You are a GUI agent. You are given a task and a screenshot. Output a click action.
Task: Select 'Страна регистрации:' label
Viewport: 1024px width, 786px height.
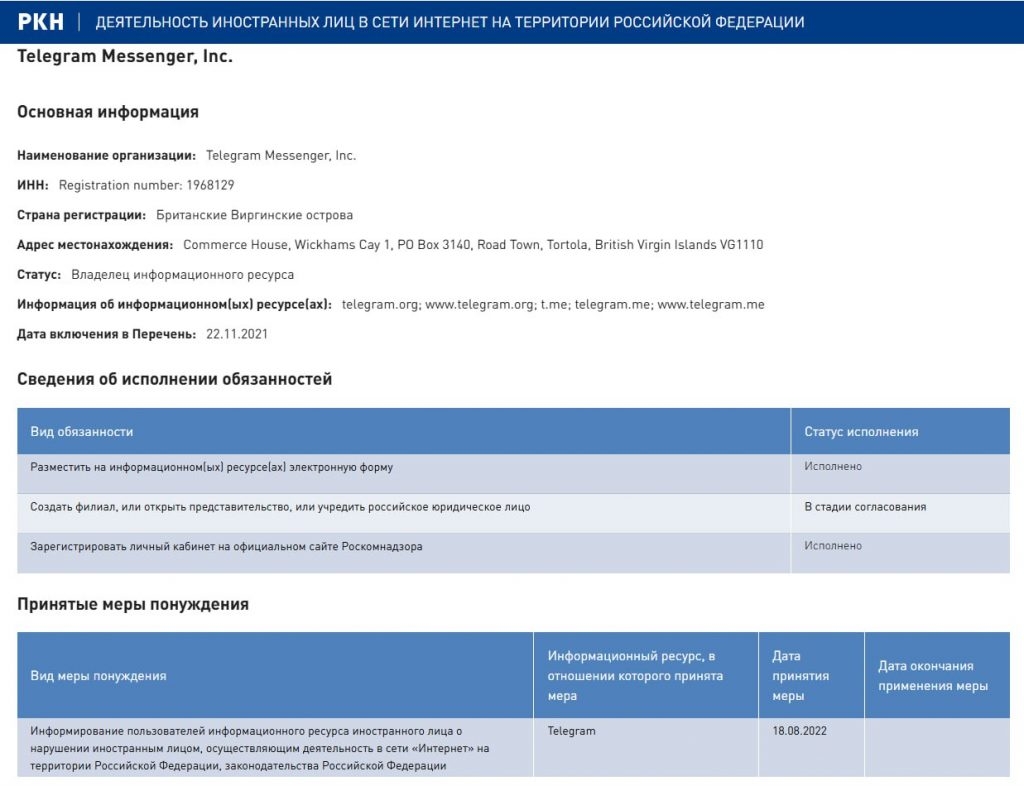tap(82, 215)
